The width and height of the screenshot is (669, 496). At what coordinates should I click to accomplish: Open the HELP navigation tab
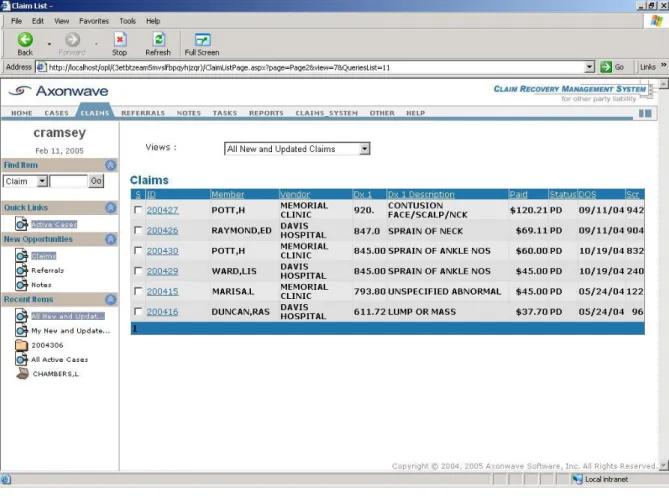coord(416,113)
